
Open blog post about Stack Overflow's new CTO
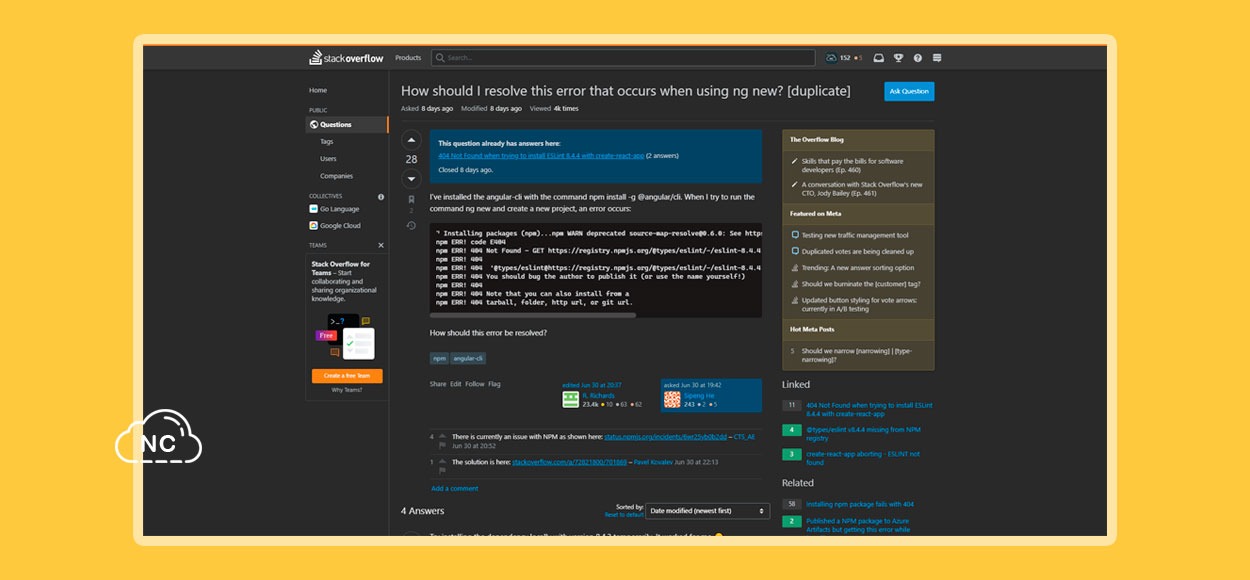pyautogui.click(x=862, y=189)
